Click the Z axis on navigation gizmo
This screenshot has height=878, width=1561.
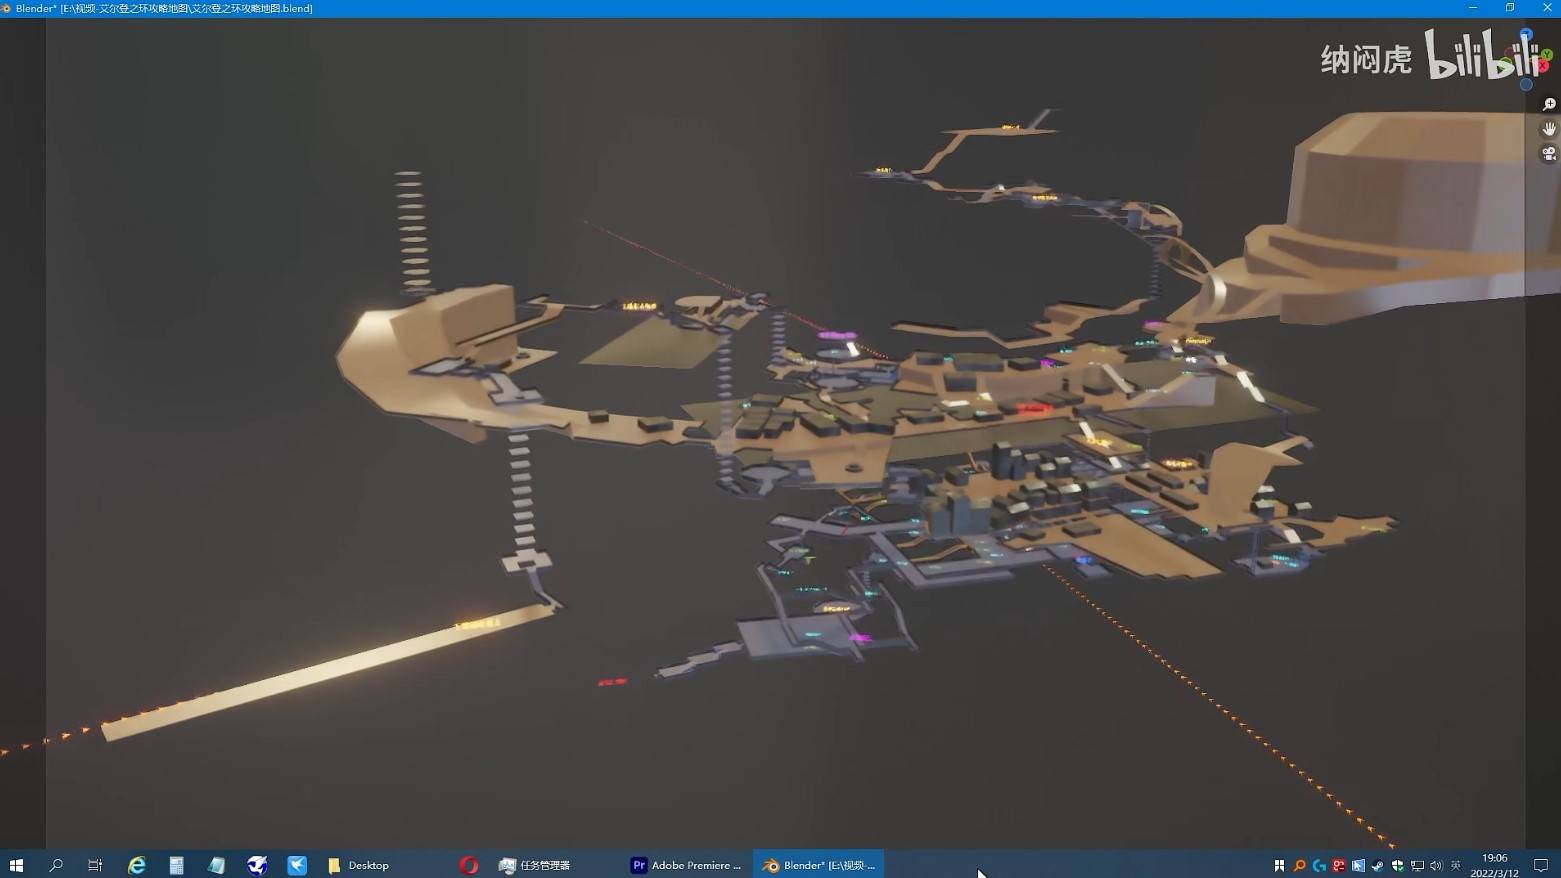[1526, 33]
